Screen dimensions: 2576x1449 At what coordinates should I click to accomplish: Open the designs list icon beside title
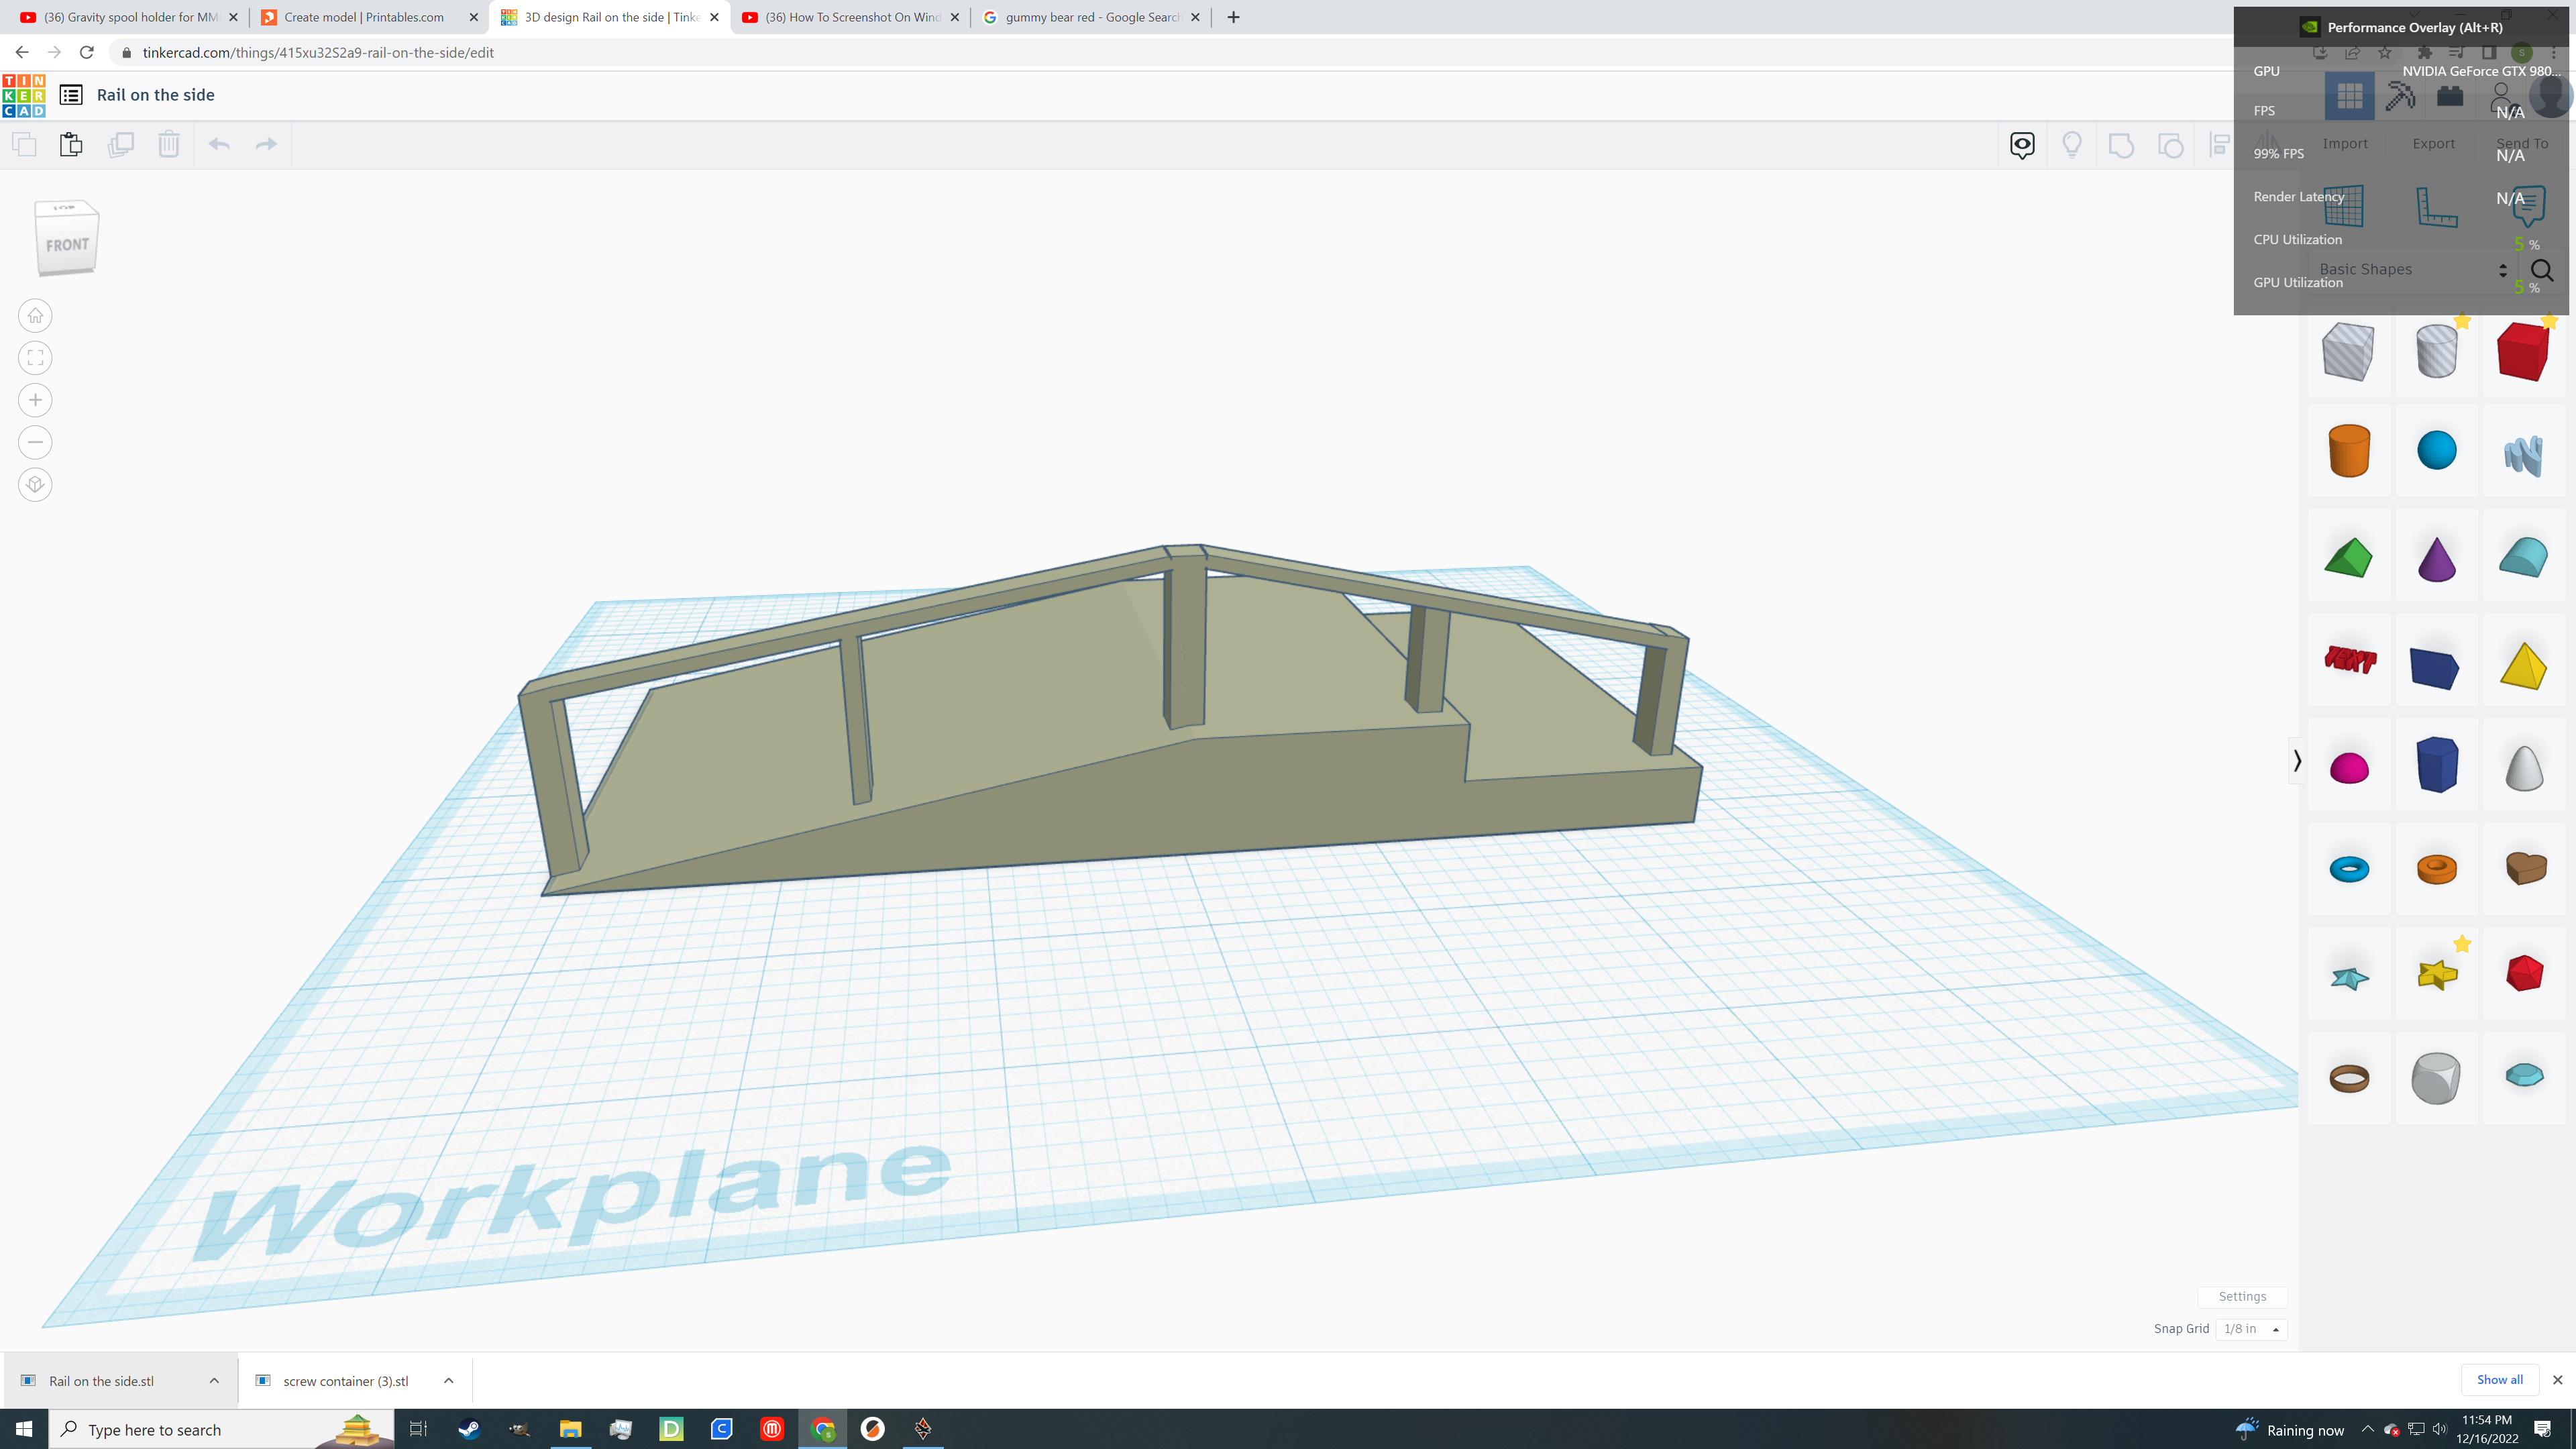tap(71, 95)
